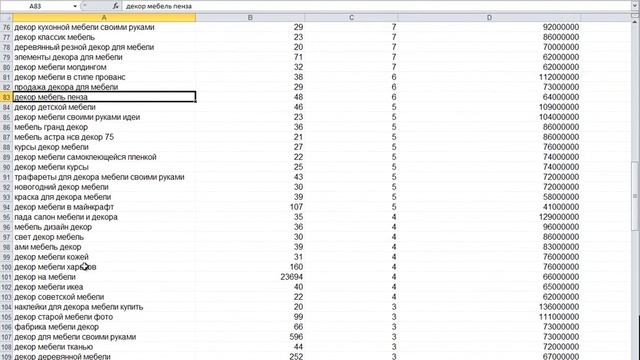
Task: Select cell 'фабрика мебели декор'
Action: point(104,327)
